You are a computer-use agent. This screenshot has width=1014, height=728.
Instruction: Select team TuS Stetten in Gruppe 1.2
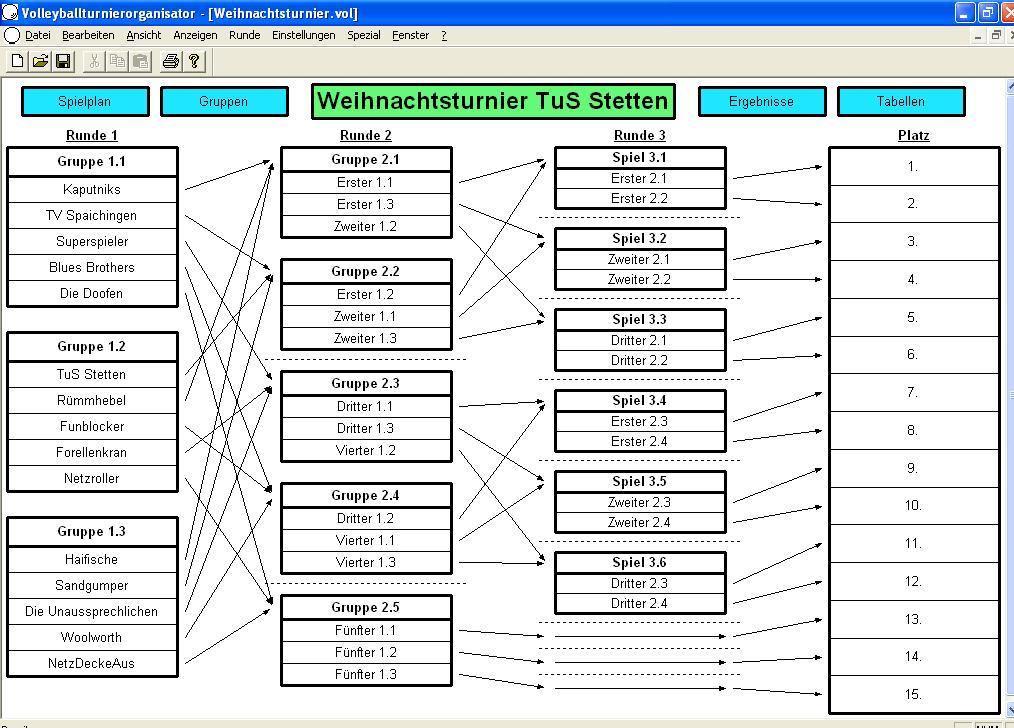click(92, 374)
